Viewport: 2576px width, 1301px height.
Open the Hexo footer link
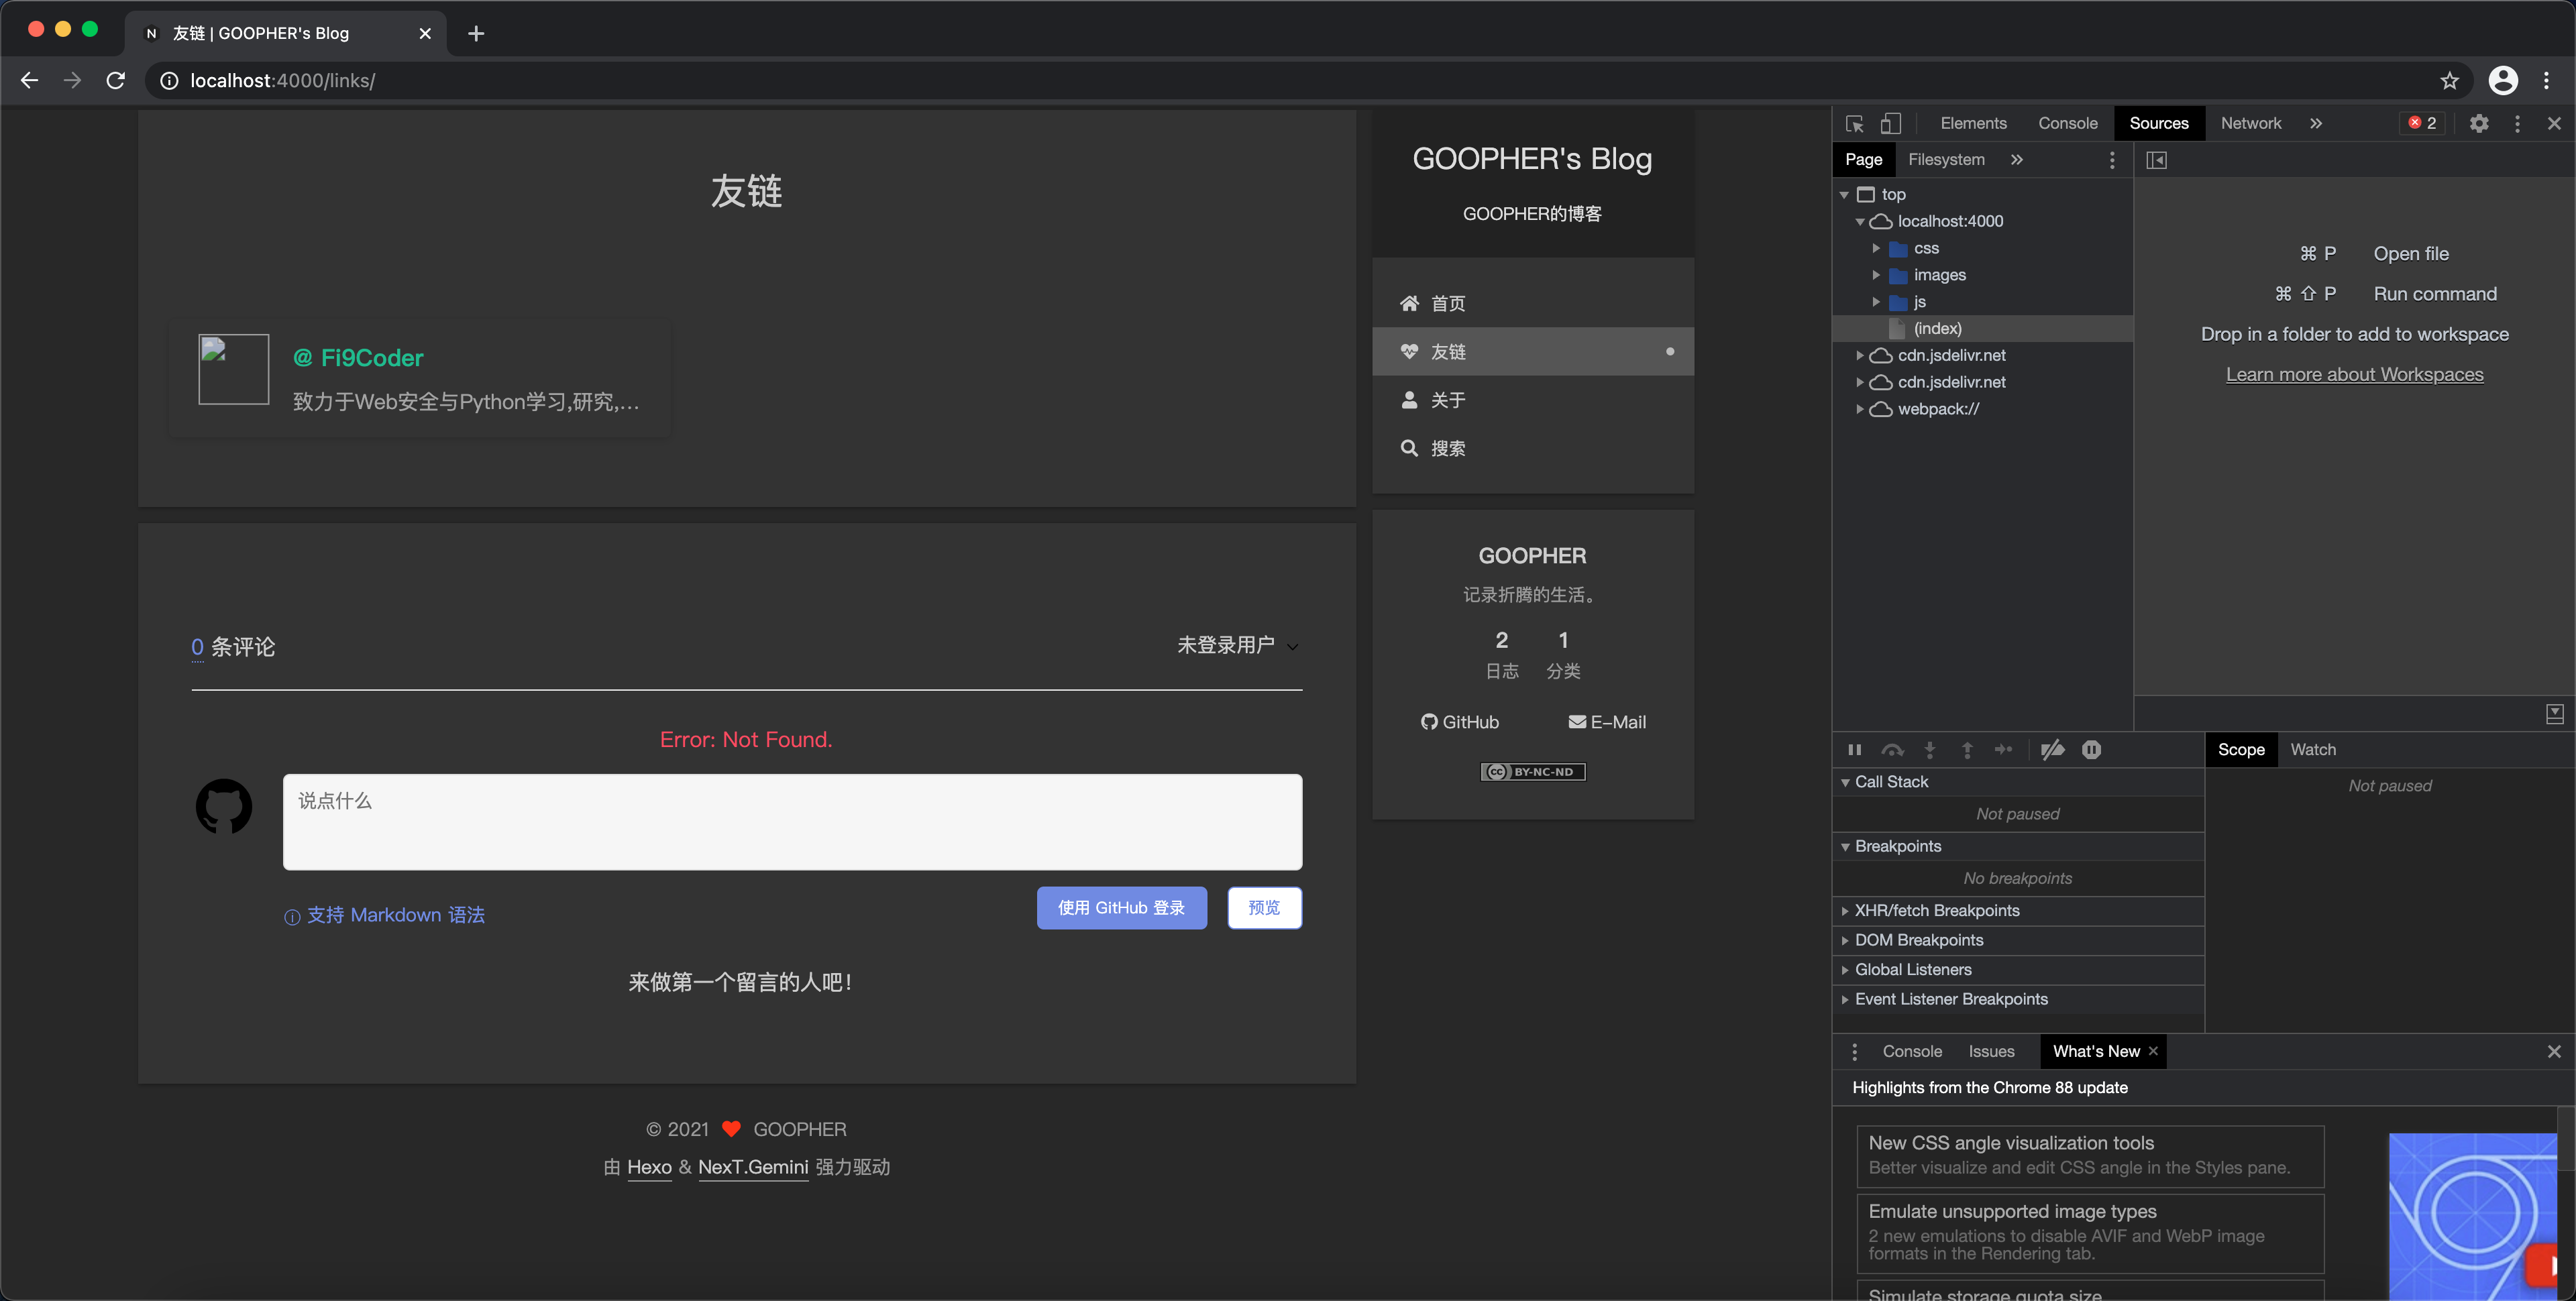pyautogui.click(x=649, y=1167)
